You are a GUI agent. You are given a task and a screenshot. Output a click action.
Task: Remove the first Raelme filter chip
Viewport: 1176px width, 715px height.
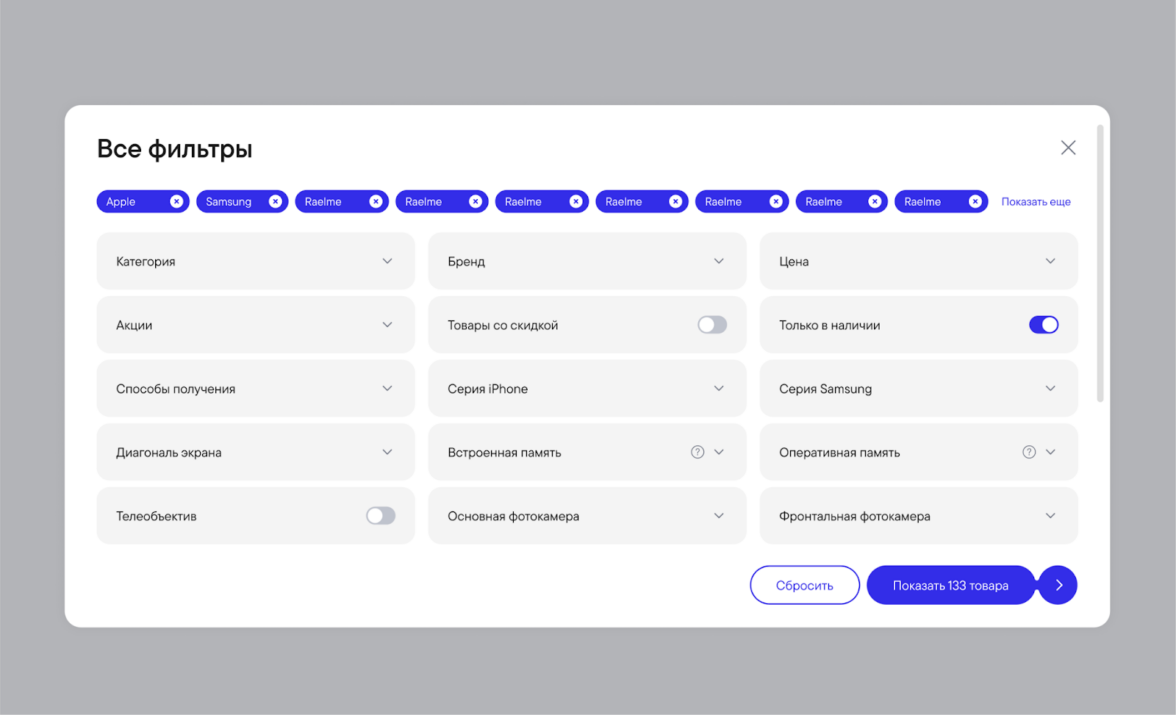[x=376, y=202]
